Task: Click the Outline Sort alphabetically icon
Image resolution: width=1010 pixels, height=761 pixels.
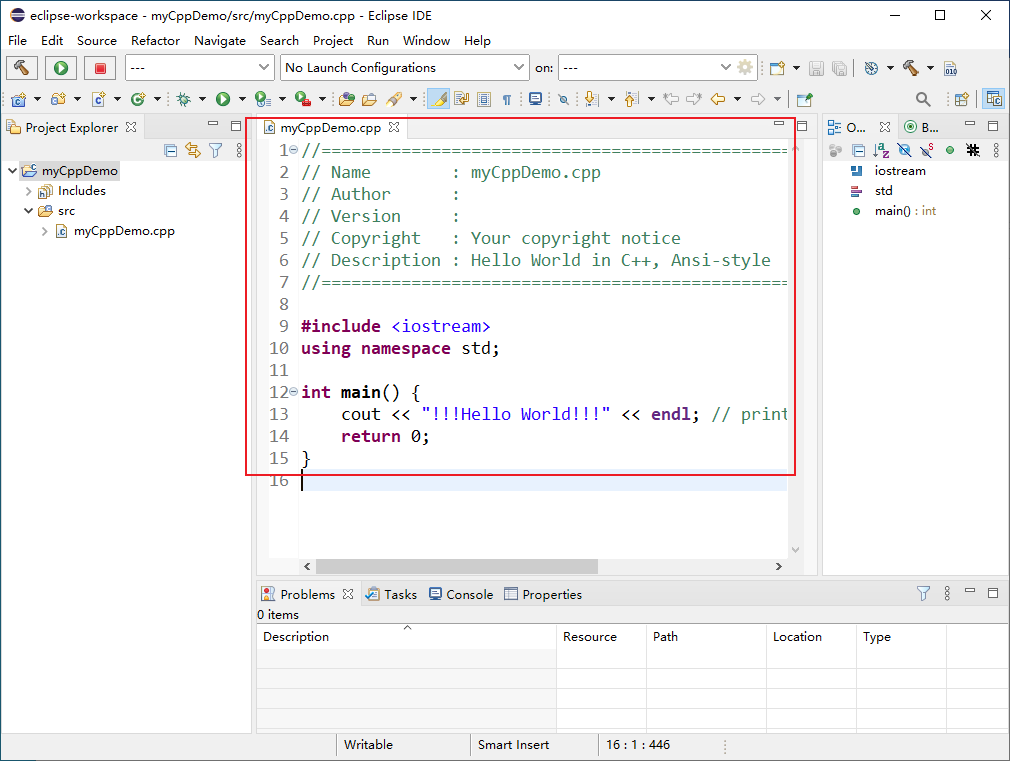Action: pyautogui.click(x=881, y=151)
